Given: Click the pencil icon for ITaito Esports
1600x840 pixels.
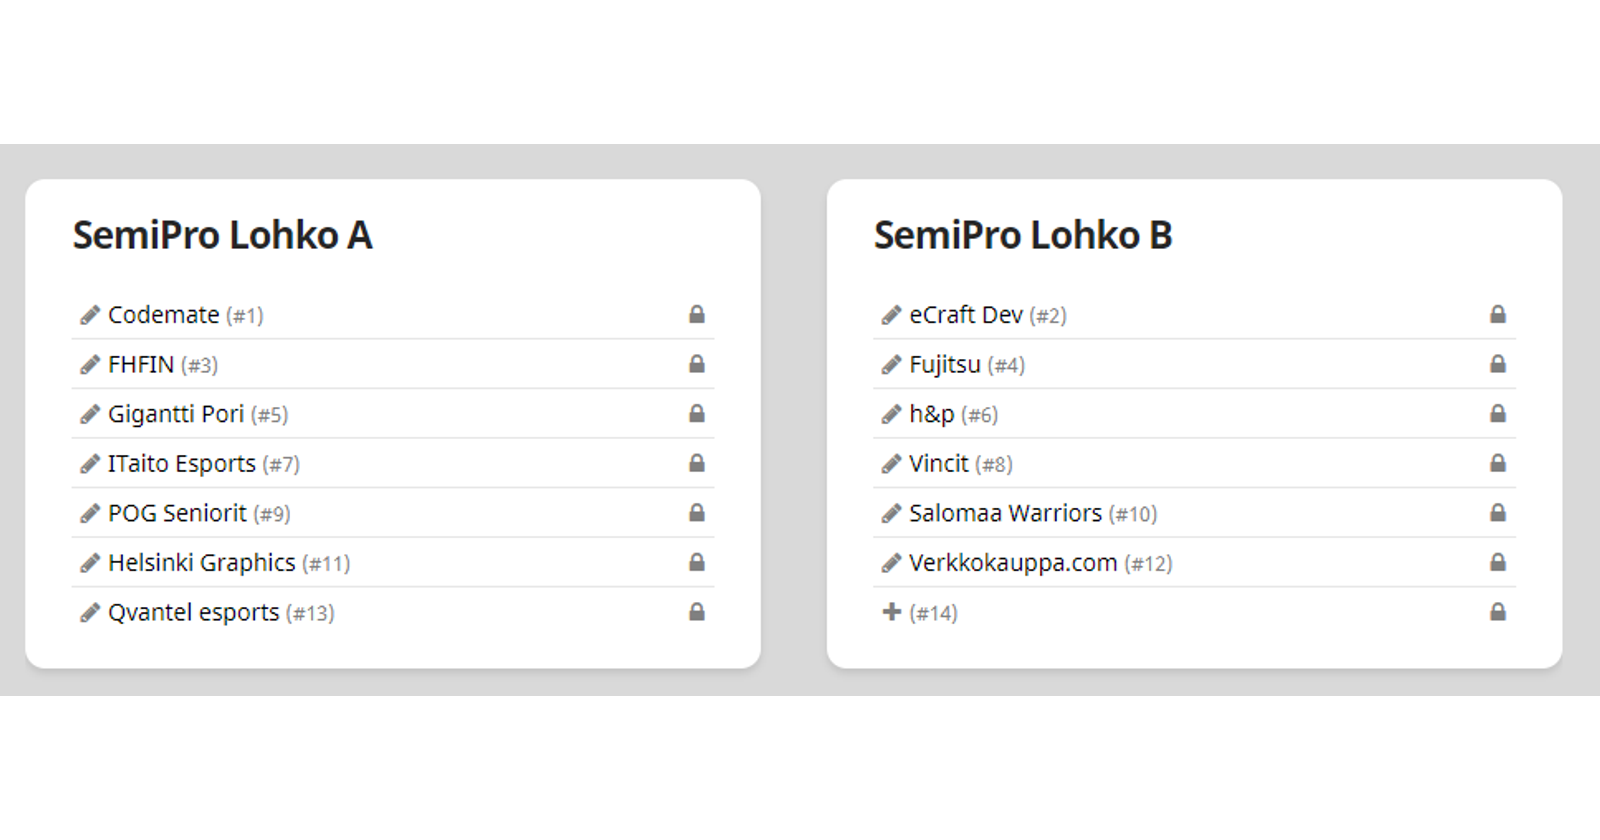Looking at the screenshot, I should [x=90, y=464].
